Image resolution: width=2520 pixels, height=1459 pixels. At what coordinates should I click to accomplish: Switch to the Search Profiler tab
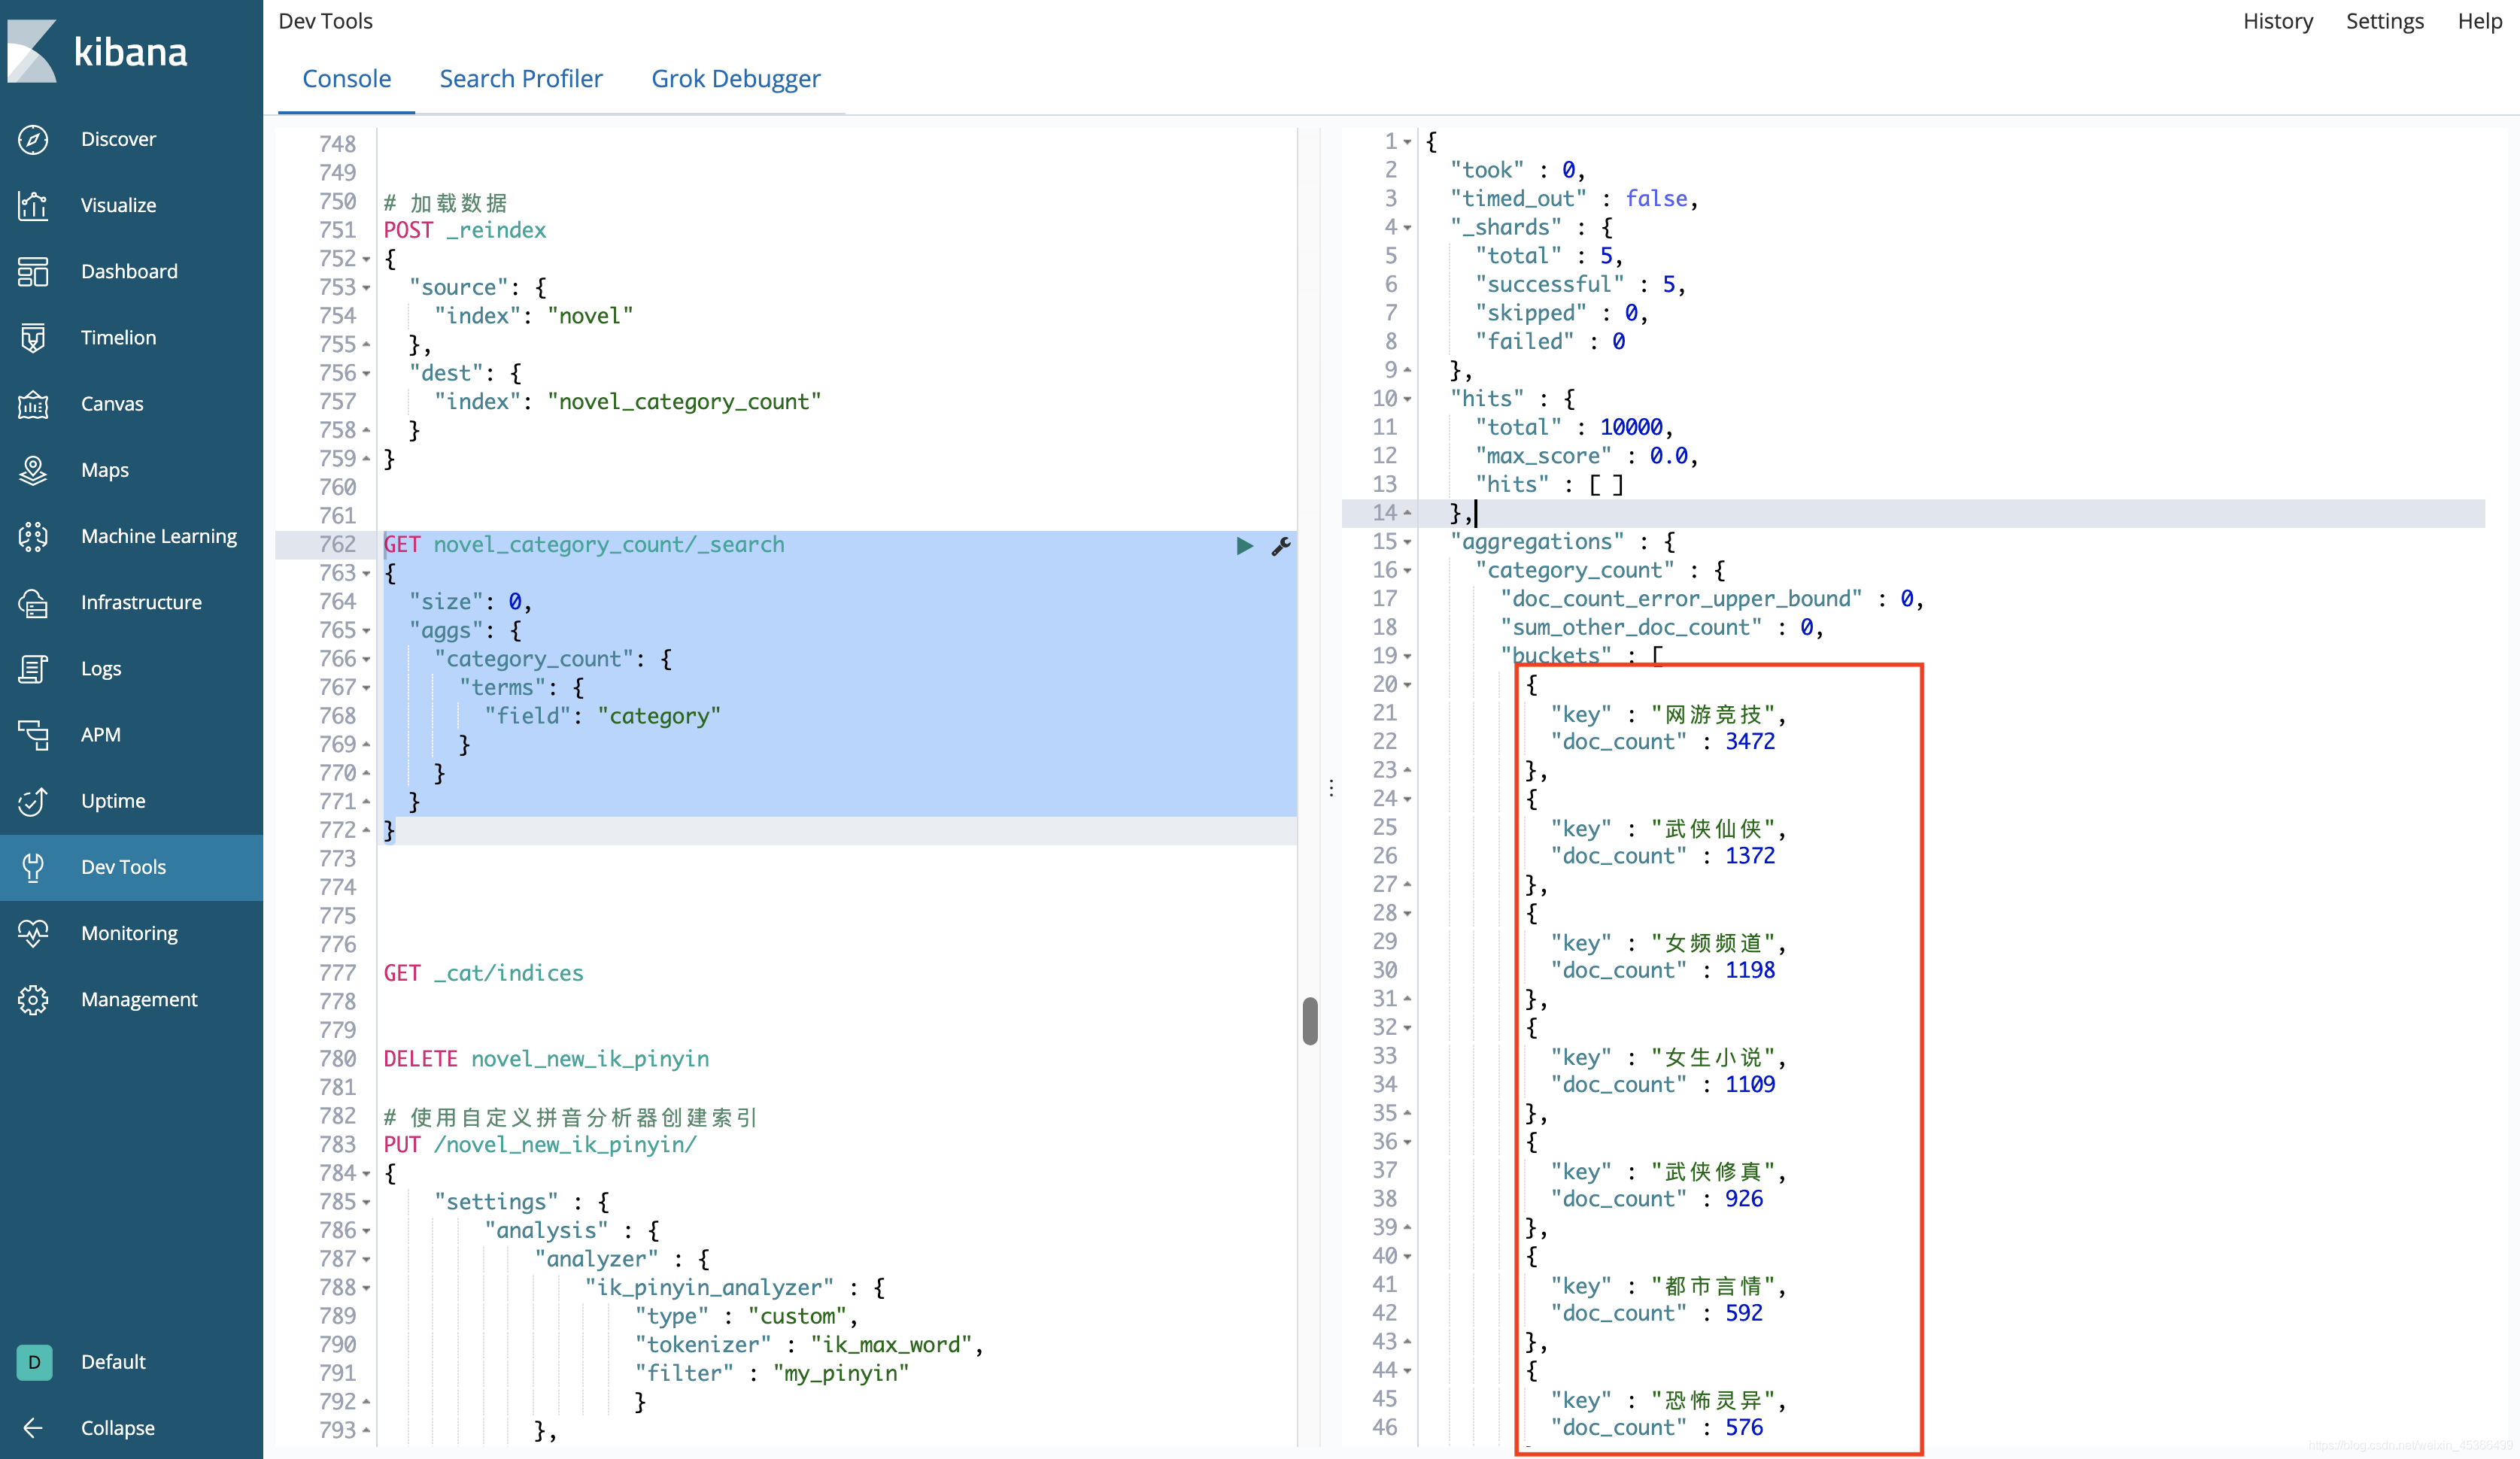coord(521,78)
